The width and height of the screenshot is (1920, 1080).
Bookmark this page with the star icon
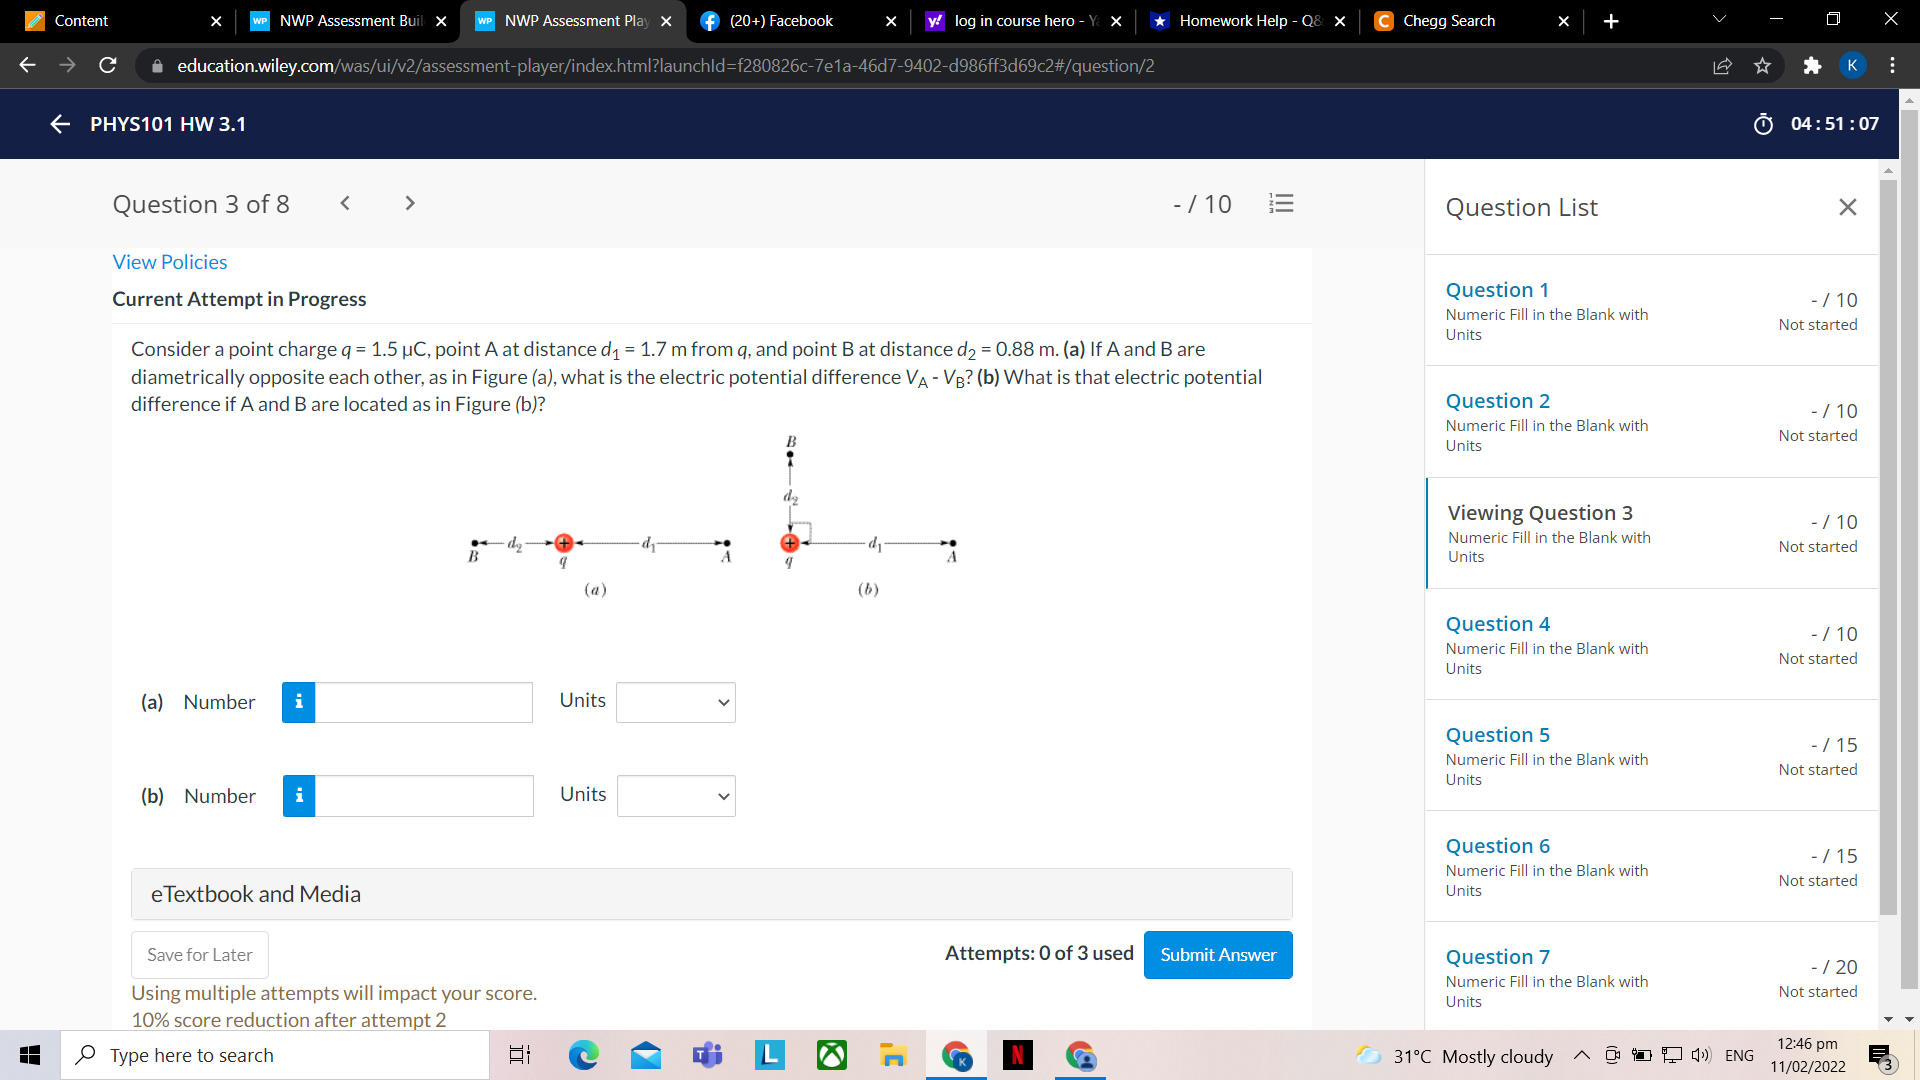click(1763, 65)
